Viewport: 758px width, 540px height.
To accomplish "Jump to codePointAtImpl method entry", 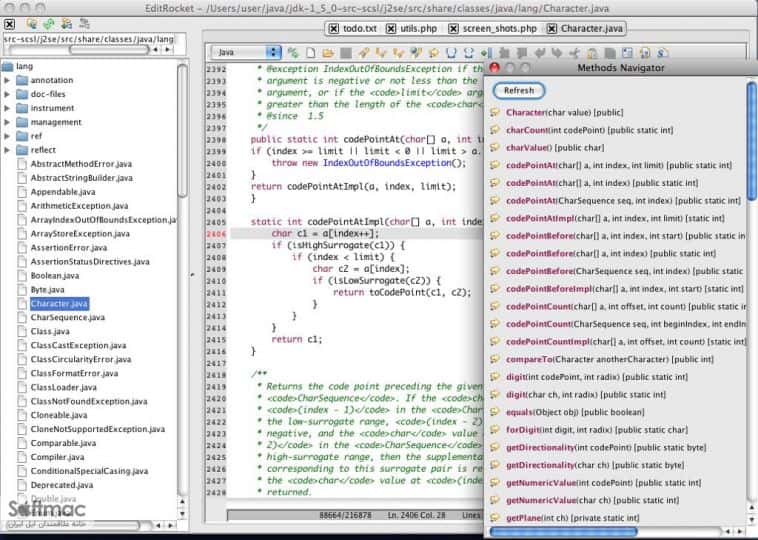I will pyautogui.click(x=615, y=218).
